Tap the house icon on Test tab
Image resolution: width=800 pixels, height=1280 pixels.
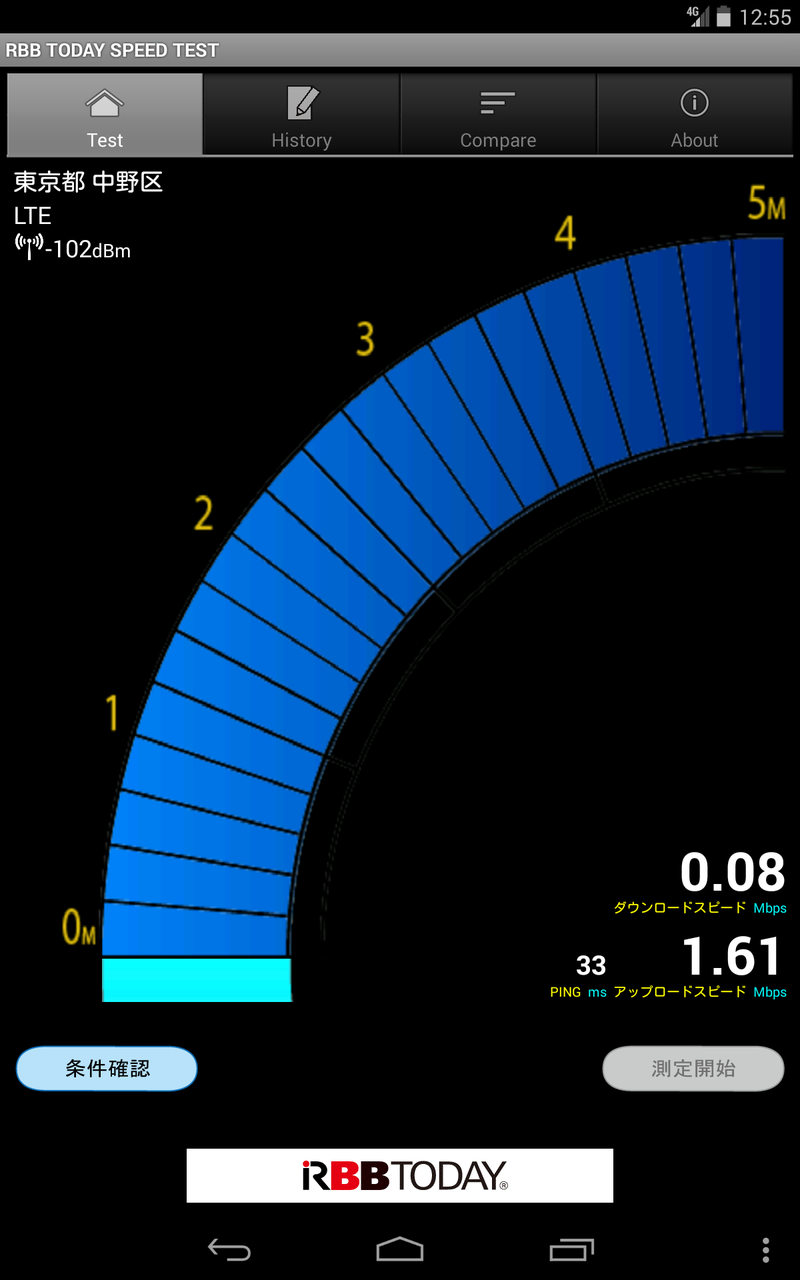tap(105, 102)
